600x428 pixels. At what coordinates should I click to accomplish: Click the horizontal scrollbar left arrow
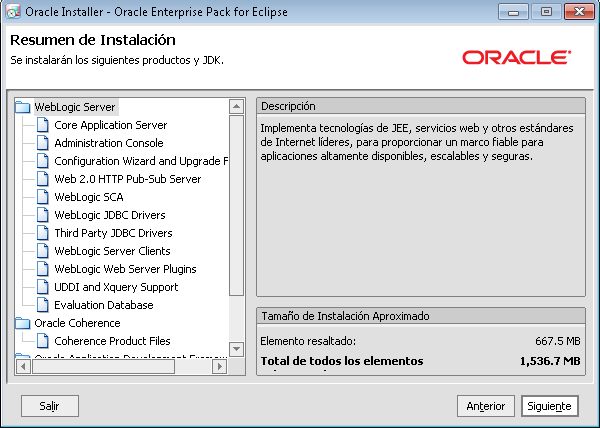coord(24,366)
